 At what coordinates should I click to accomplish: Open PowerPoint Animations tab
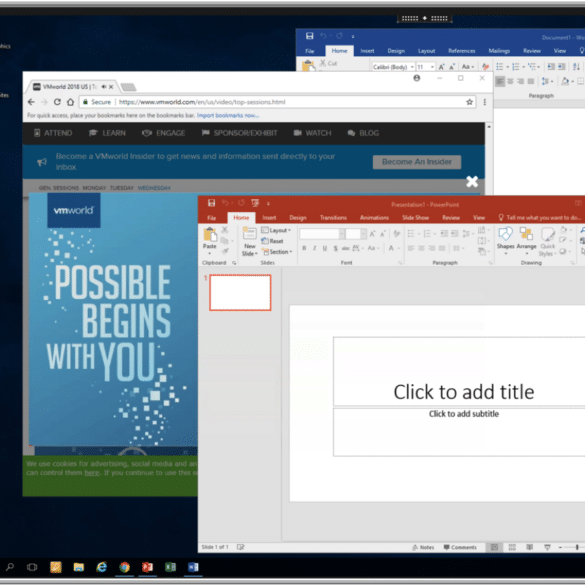click(374, 218)
